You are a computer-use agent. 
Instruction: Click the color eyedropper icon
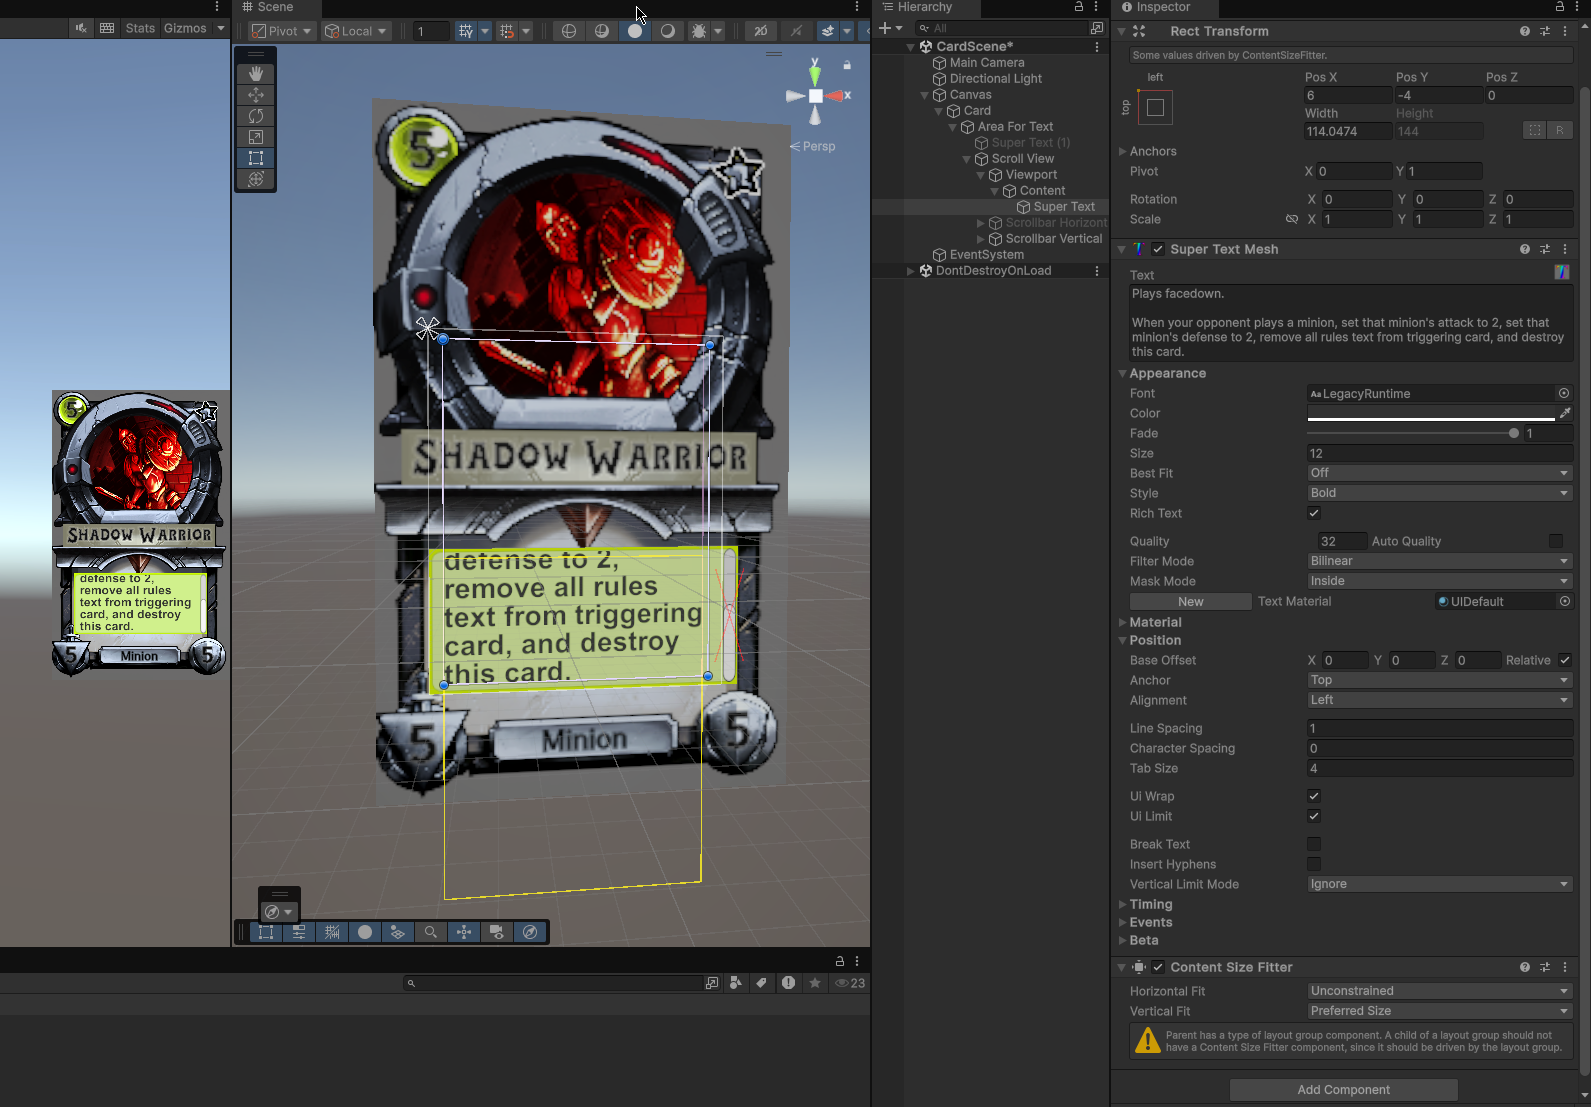(x=1565, y=413)
